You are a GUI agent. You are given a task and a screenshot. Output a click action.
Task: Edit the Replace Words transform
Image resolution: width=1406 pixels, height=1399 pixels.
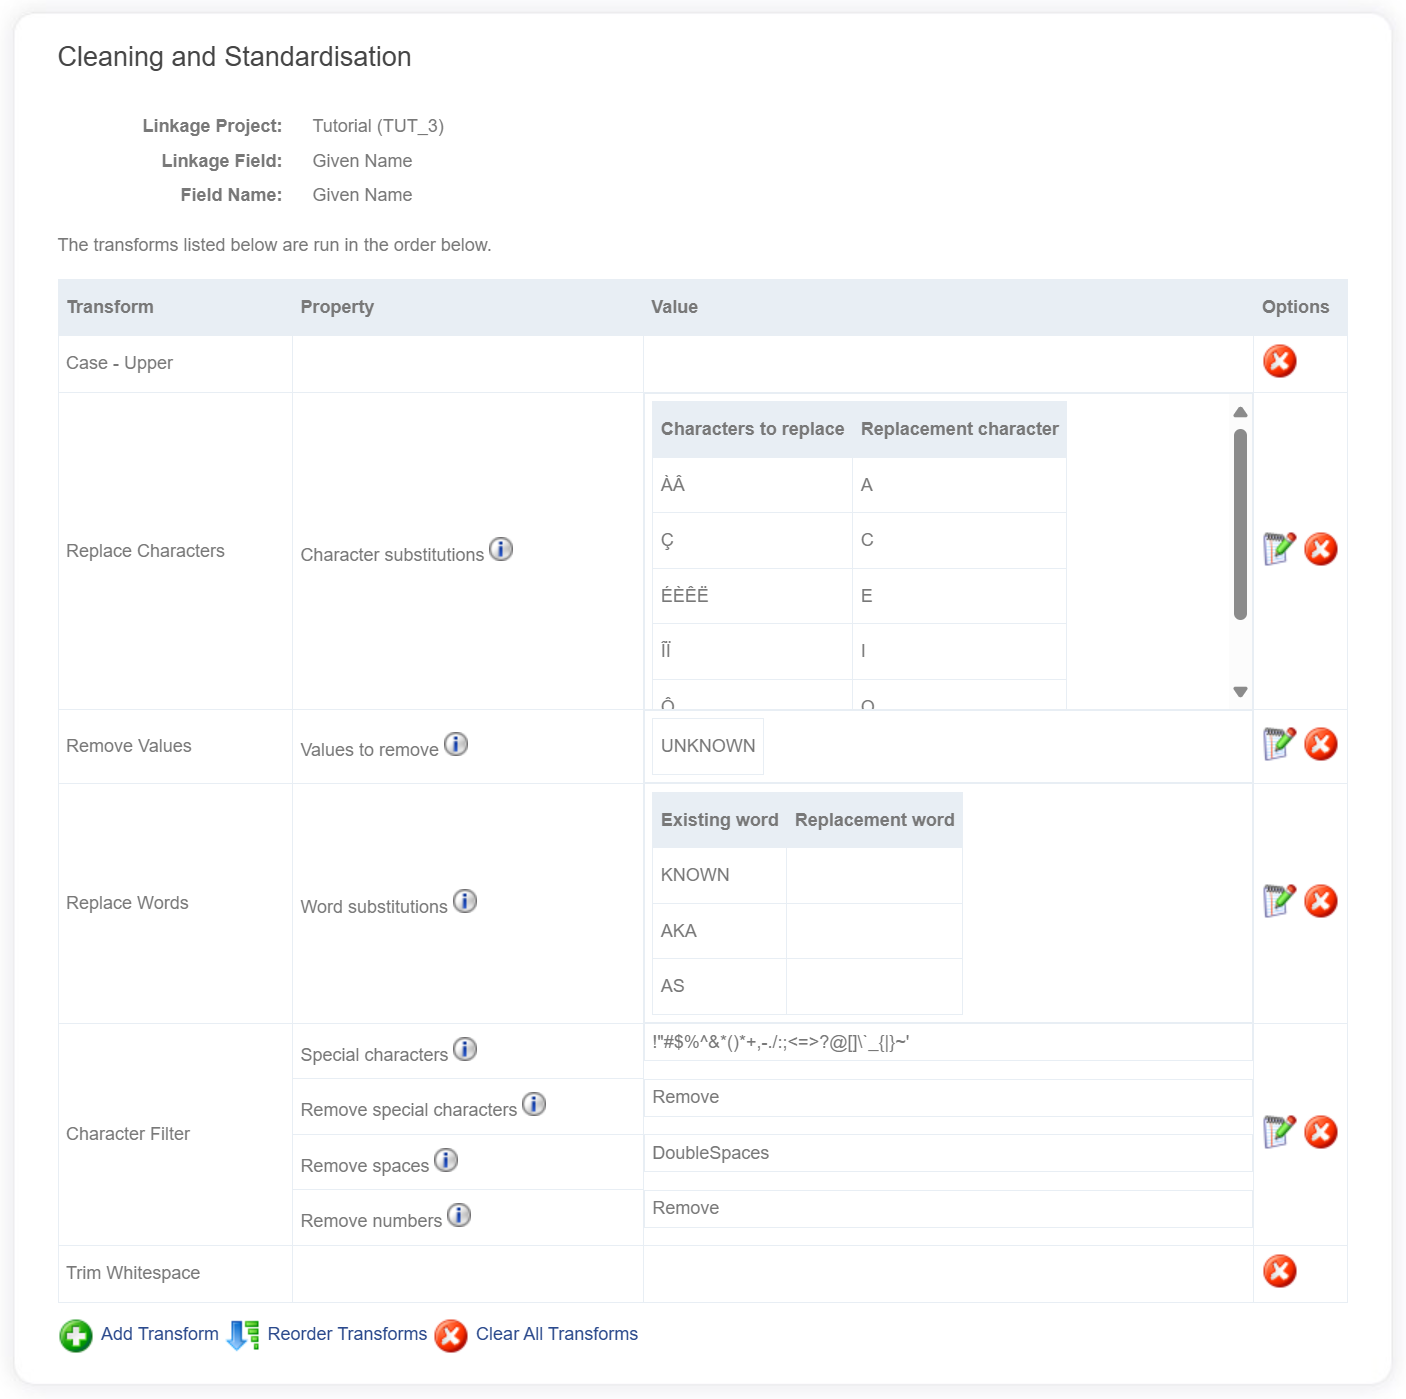click(x=1279, y=901)
